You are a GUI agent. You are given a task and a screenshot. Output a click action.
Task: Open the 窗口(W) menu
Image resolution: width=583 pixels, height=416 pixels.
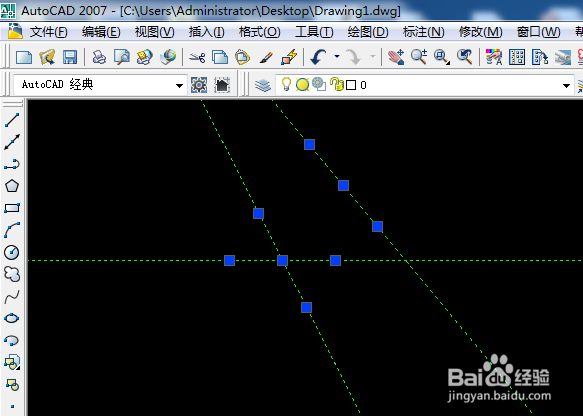[538, 32]
